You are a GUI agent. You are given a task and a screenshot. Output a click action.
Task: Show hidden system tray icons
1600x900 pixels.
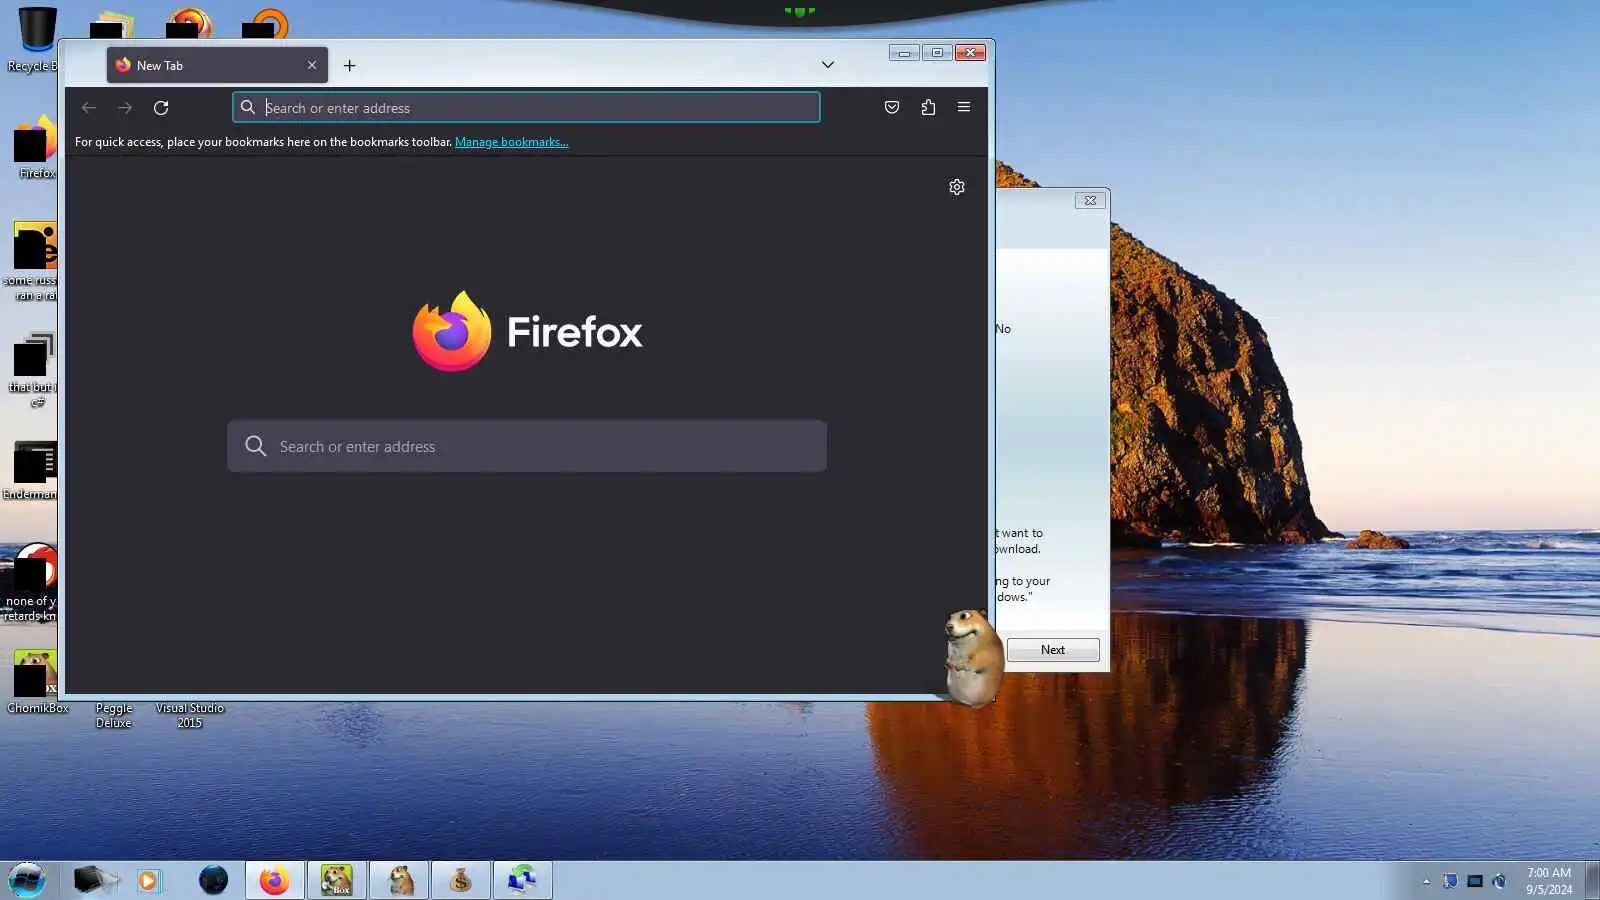coord(1426,881)
